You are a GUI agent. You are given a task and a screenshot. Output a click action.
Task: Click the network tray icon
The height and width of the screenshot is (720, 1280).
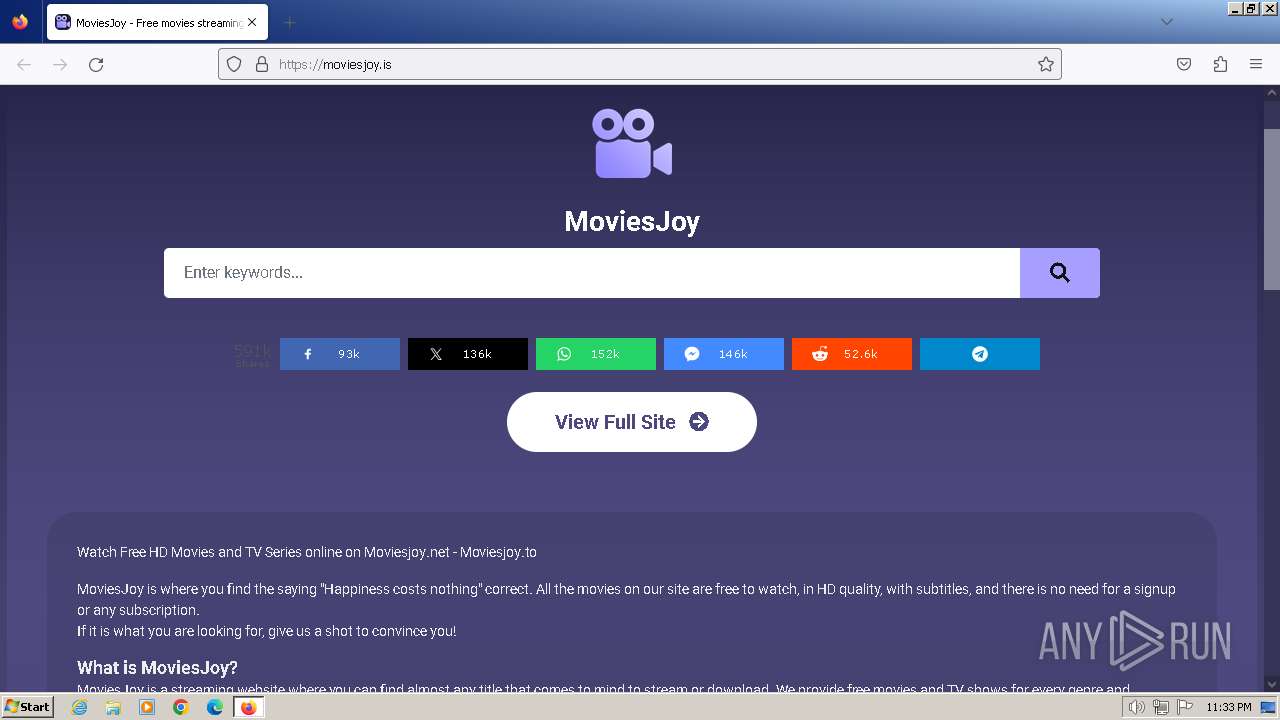1161,707
